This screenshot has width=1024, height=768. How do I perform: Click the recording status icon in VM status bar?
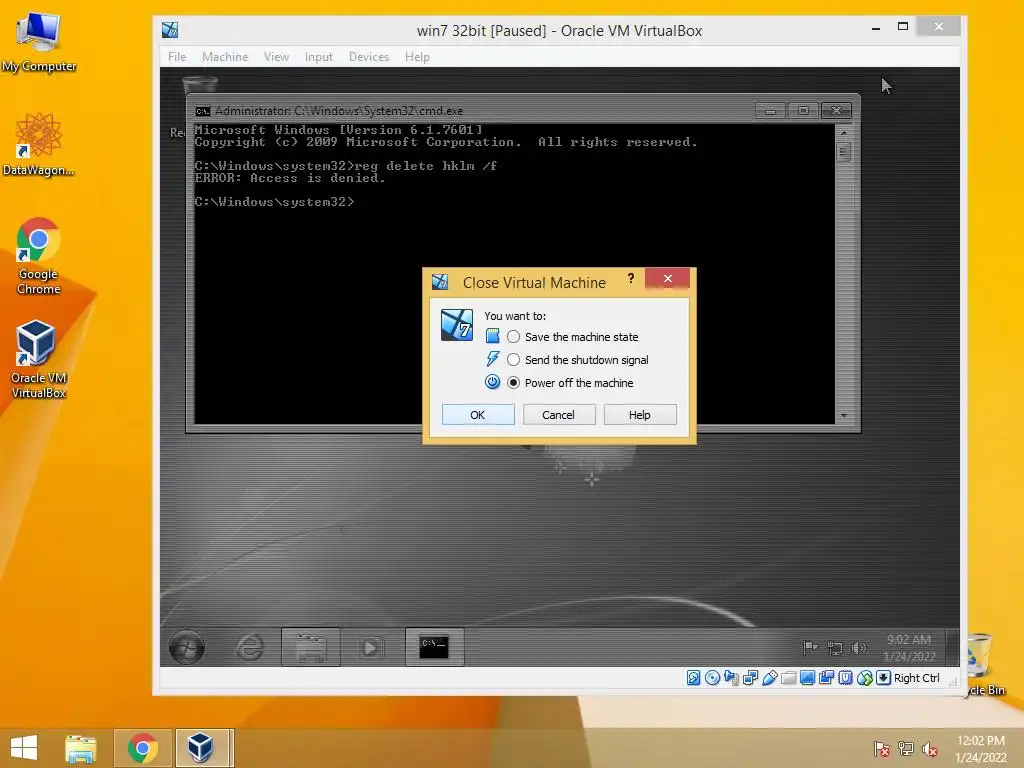(826, 678)
